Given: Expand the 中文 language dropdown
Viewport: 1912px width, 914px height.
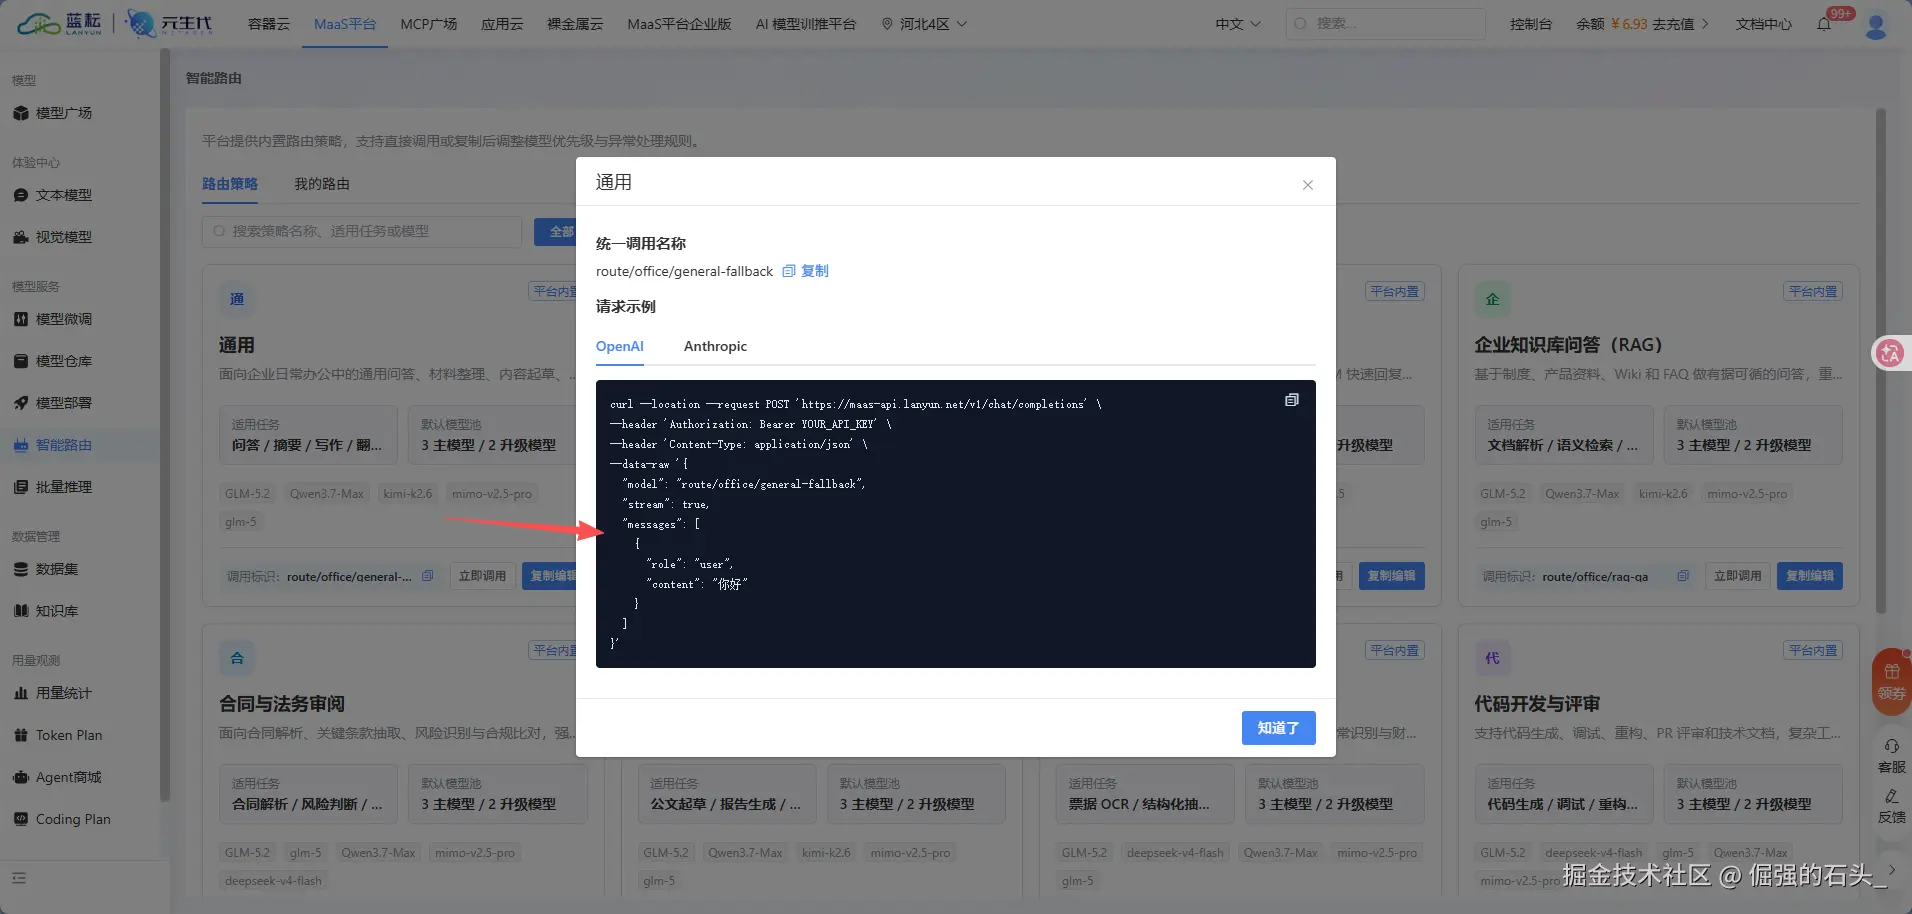Looking at the screenshot, I should pyautogui.click(x=1238, y=24).
